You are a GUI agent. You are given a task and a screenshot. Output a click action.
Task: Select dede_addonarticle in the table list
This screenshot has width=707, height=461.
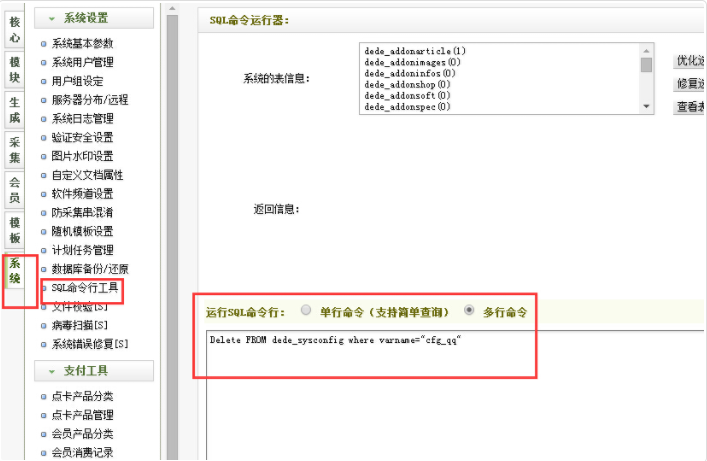(x=414, y=50)
